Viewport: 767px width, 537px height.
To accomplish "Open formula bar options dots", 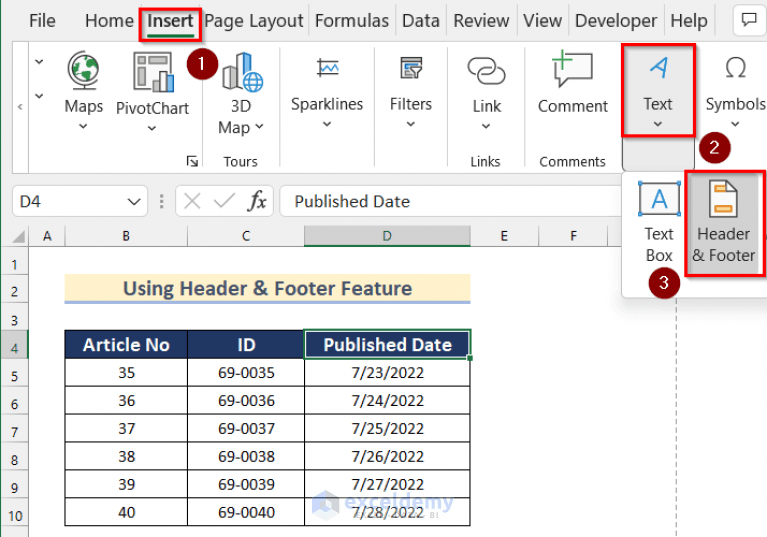I will point(161,201).
